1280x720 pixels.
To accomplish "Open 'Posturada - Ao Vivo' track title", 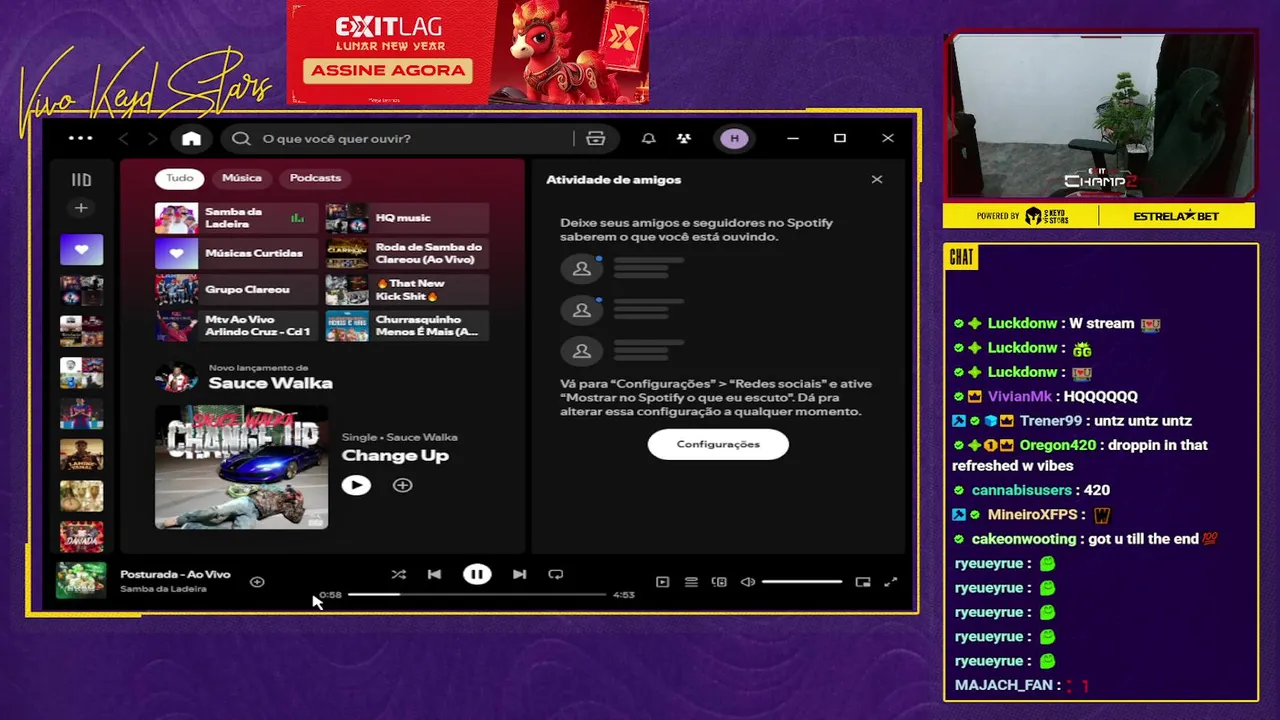I will (x=175, y=574).
